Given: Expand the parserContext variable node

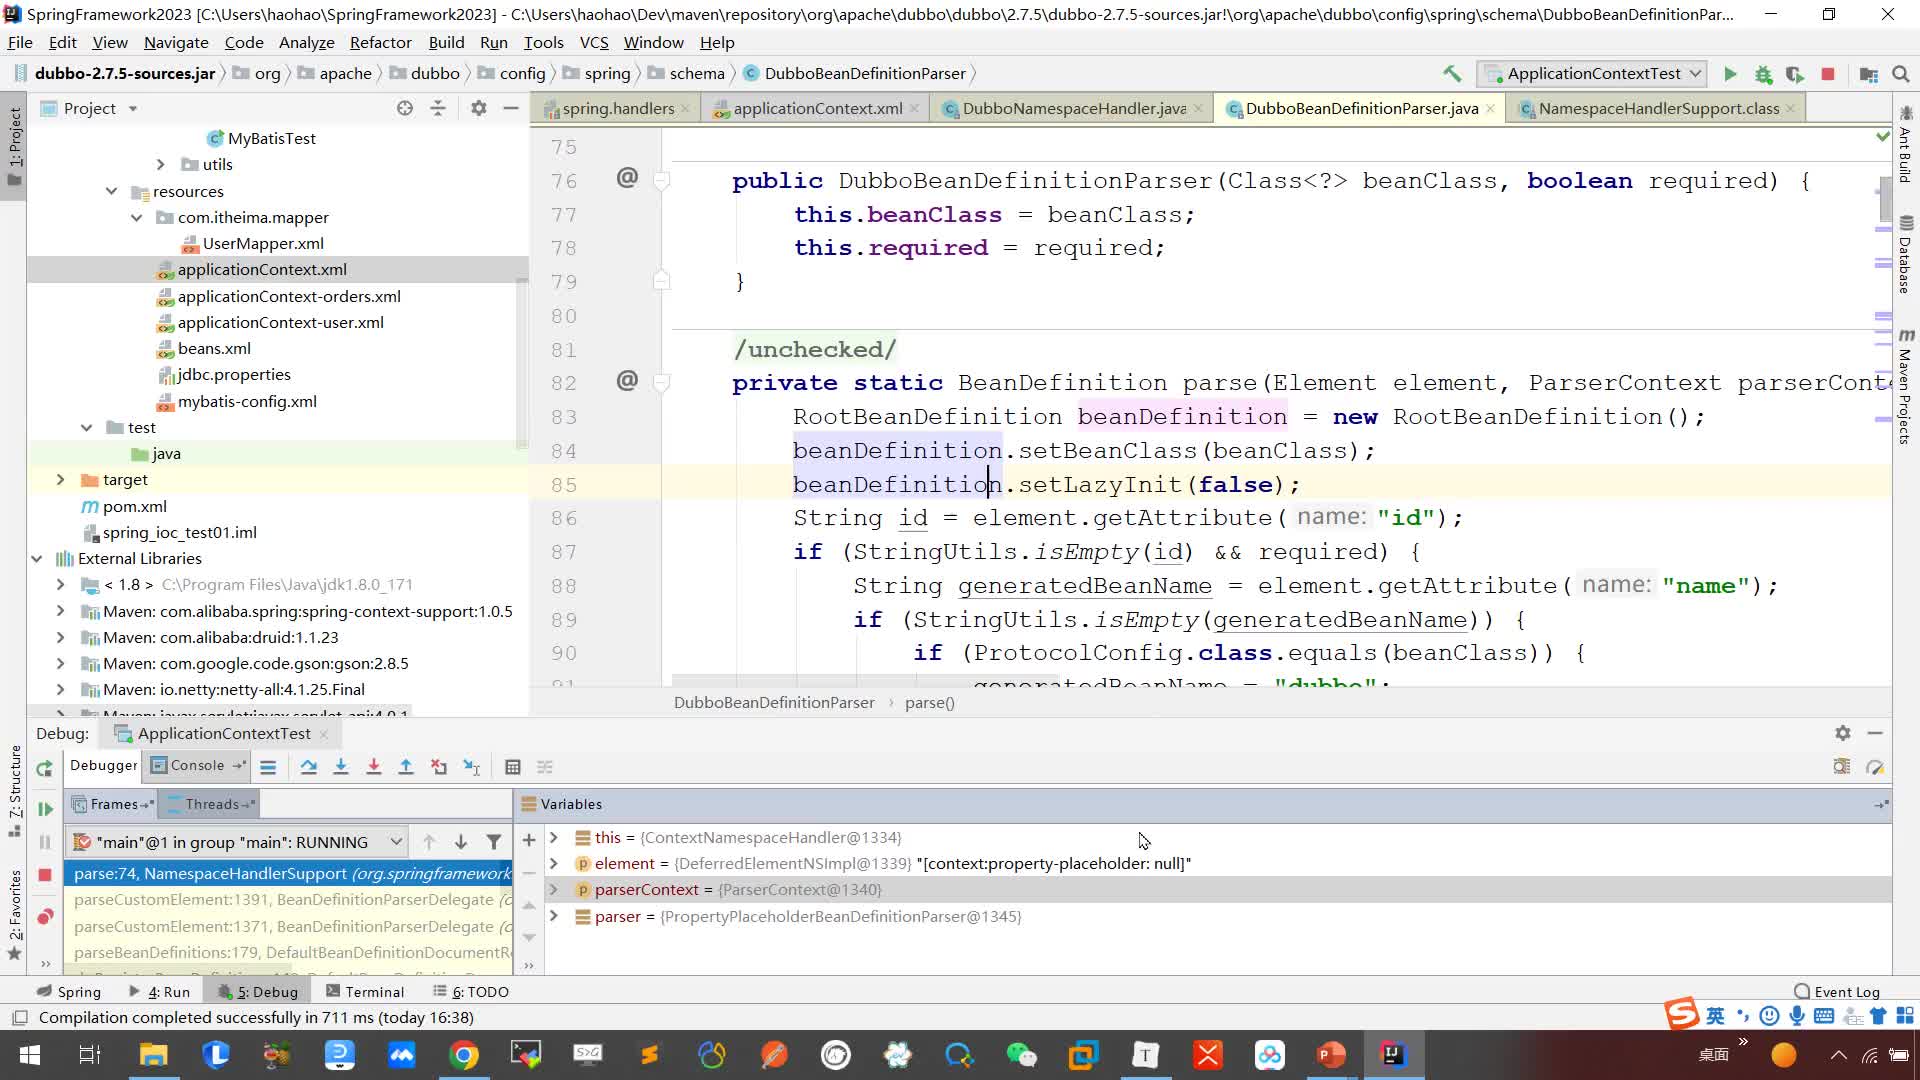Looking at the screenshot, I should coord(553,889).
